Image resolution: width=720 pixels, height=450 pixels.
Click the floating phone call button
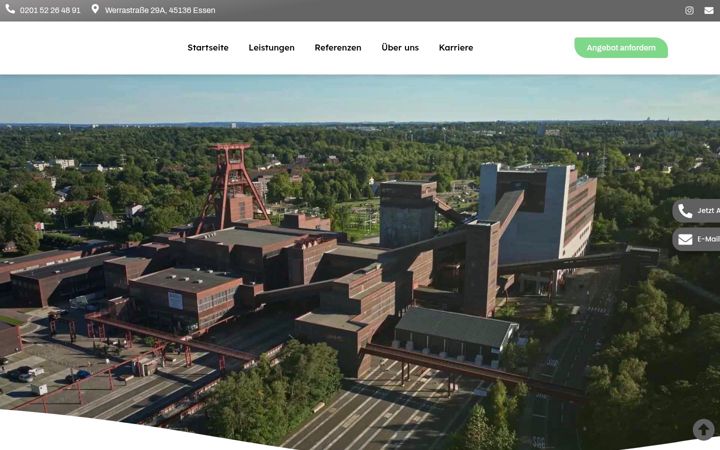696,211
